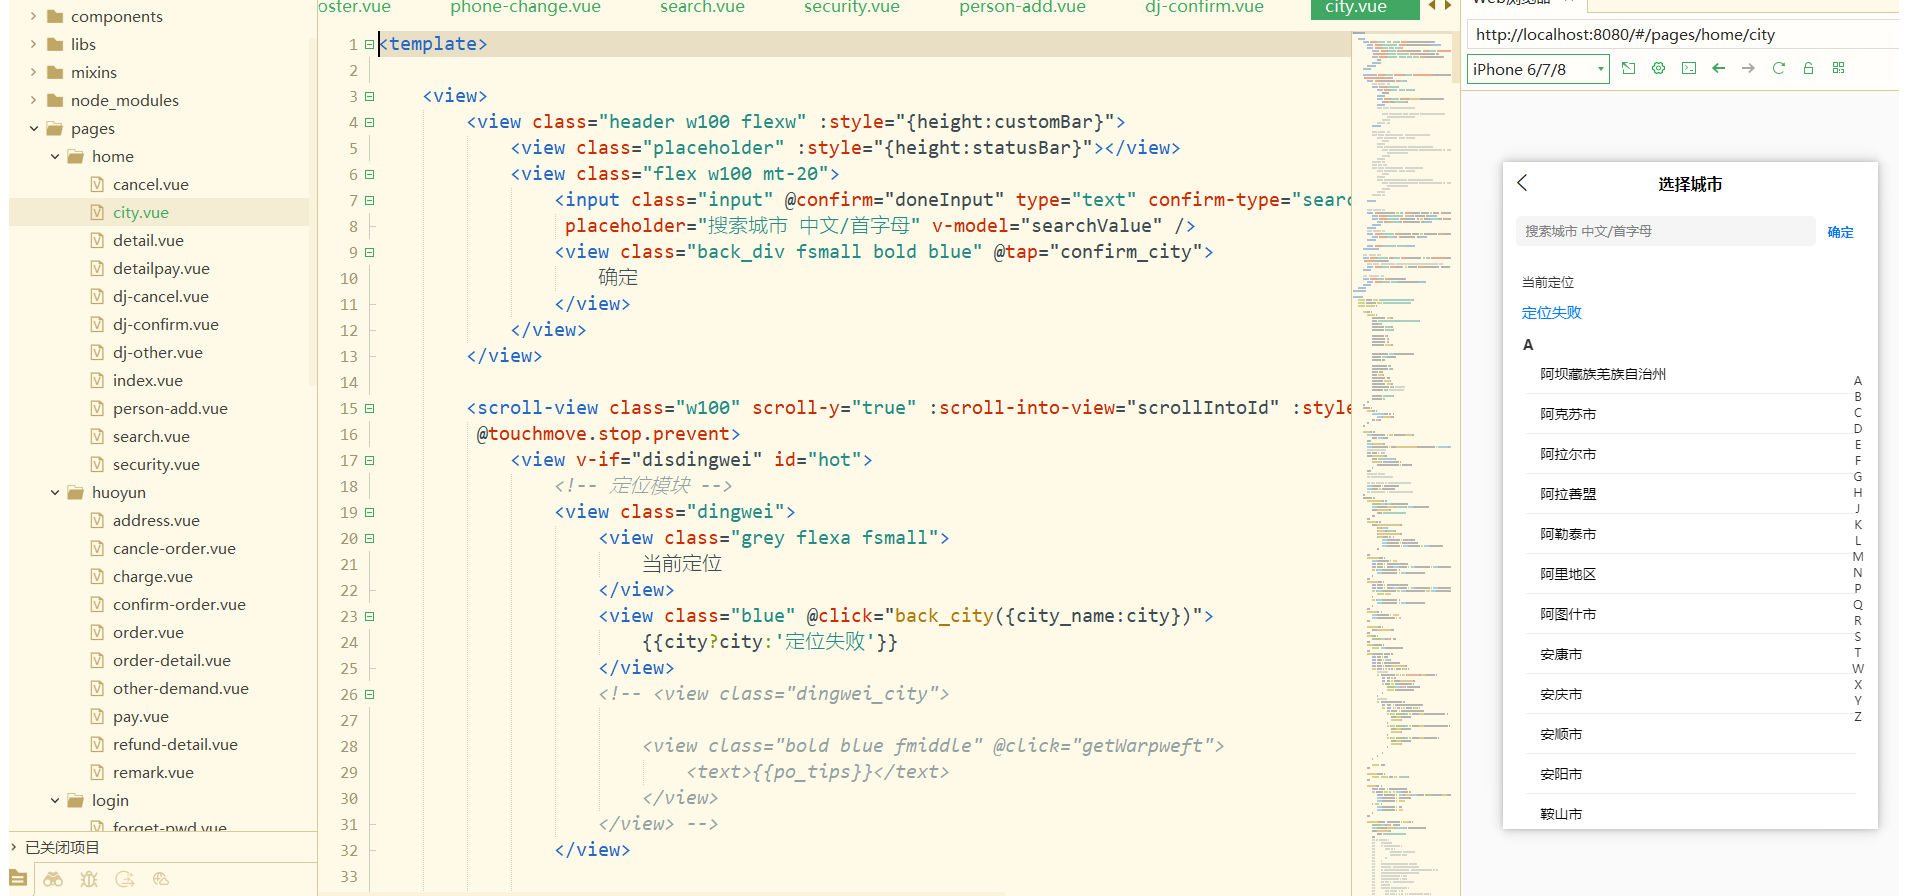
Task: Open the debug bug icon panel
Action: (x=89, y=879)
